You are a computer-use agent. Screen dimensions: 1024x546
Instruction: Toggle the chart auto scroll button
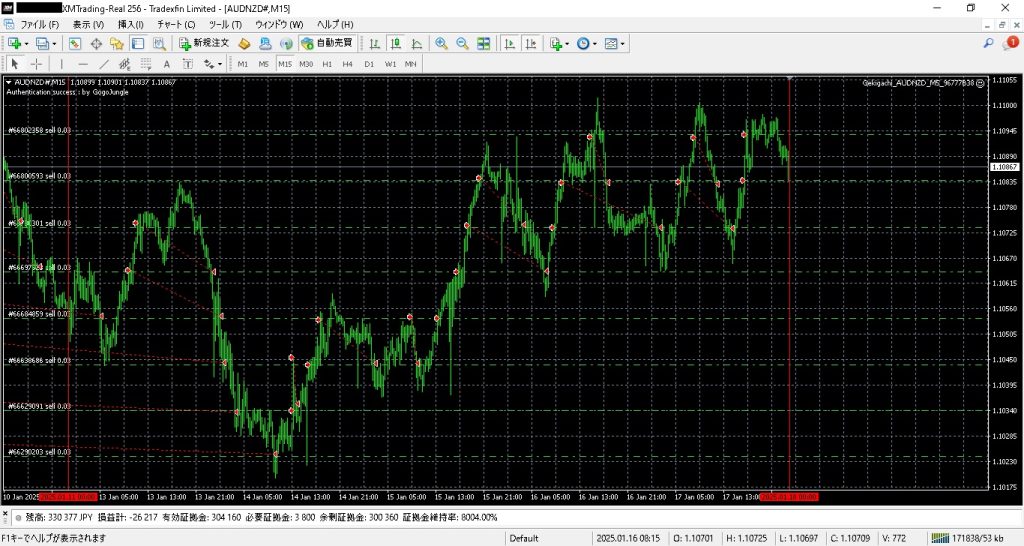point(510,44)
